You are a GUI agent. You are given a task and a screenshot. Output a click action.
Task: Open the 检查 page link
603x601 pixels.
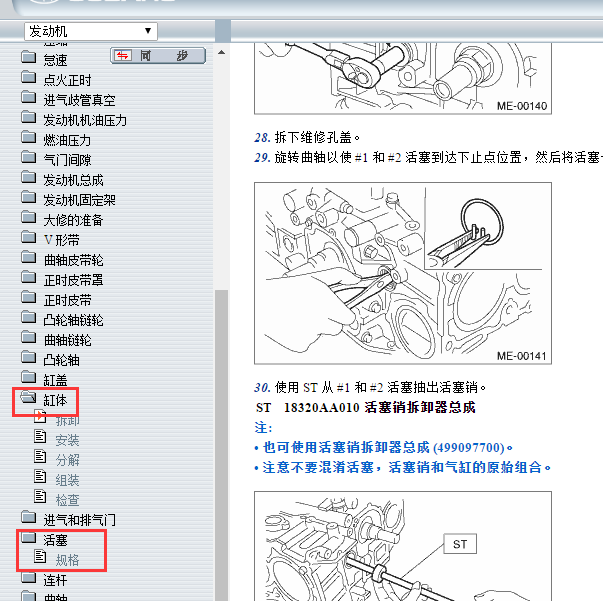[x=68, y=500]
